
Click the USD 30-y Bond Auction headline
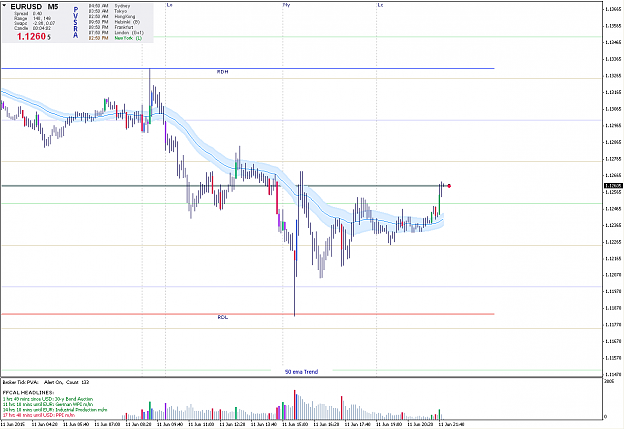pyautogui.click(x=48, y=399)
